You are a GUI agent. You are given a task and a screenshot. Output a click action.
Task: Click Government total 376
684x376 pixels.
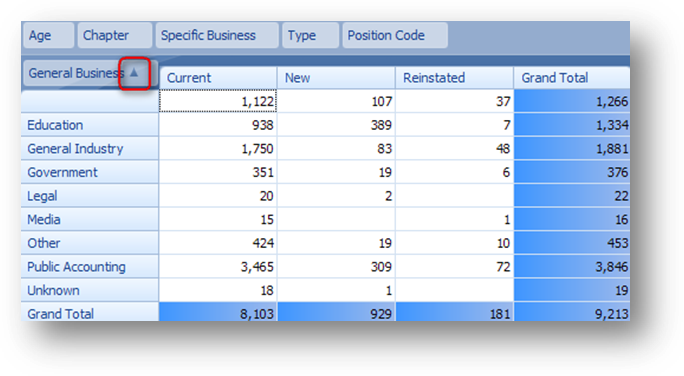tap(572, 172)
